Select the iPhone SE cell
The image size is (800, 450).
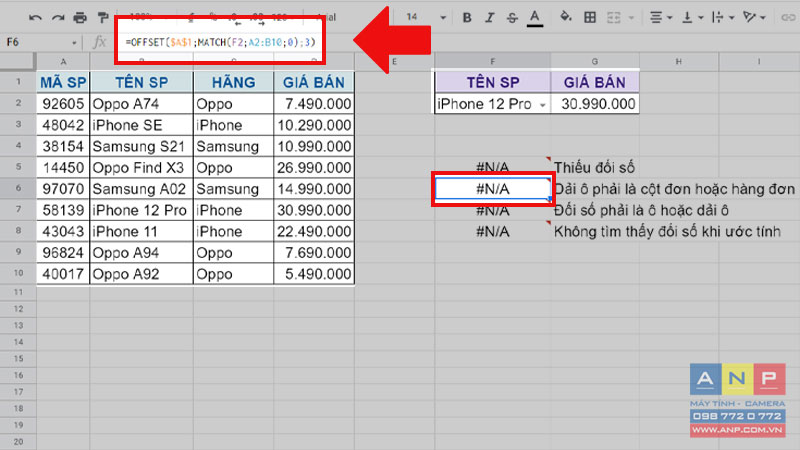[x=141, y=125]
